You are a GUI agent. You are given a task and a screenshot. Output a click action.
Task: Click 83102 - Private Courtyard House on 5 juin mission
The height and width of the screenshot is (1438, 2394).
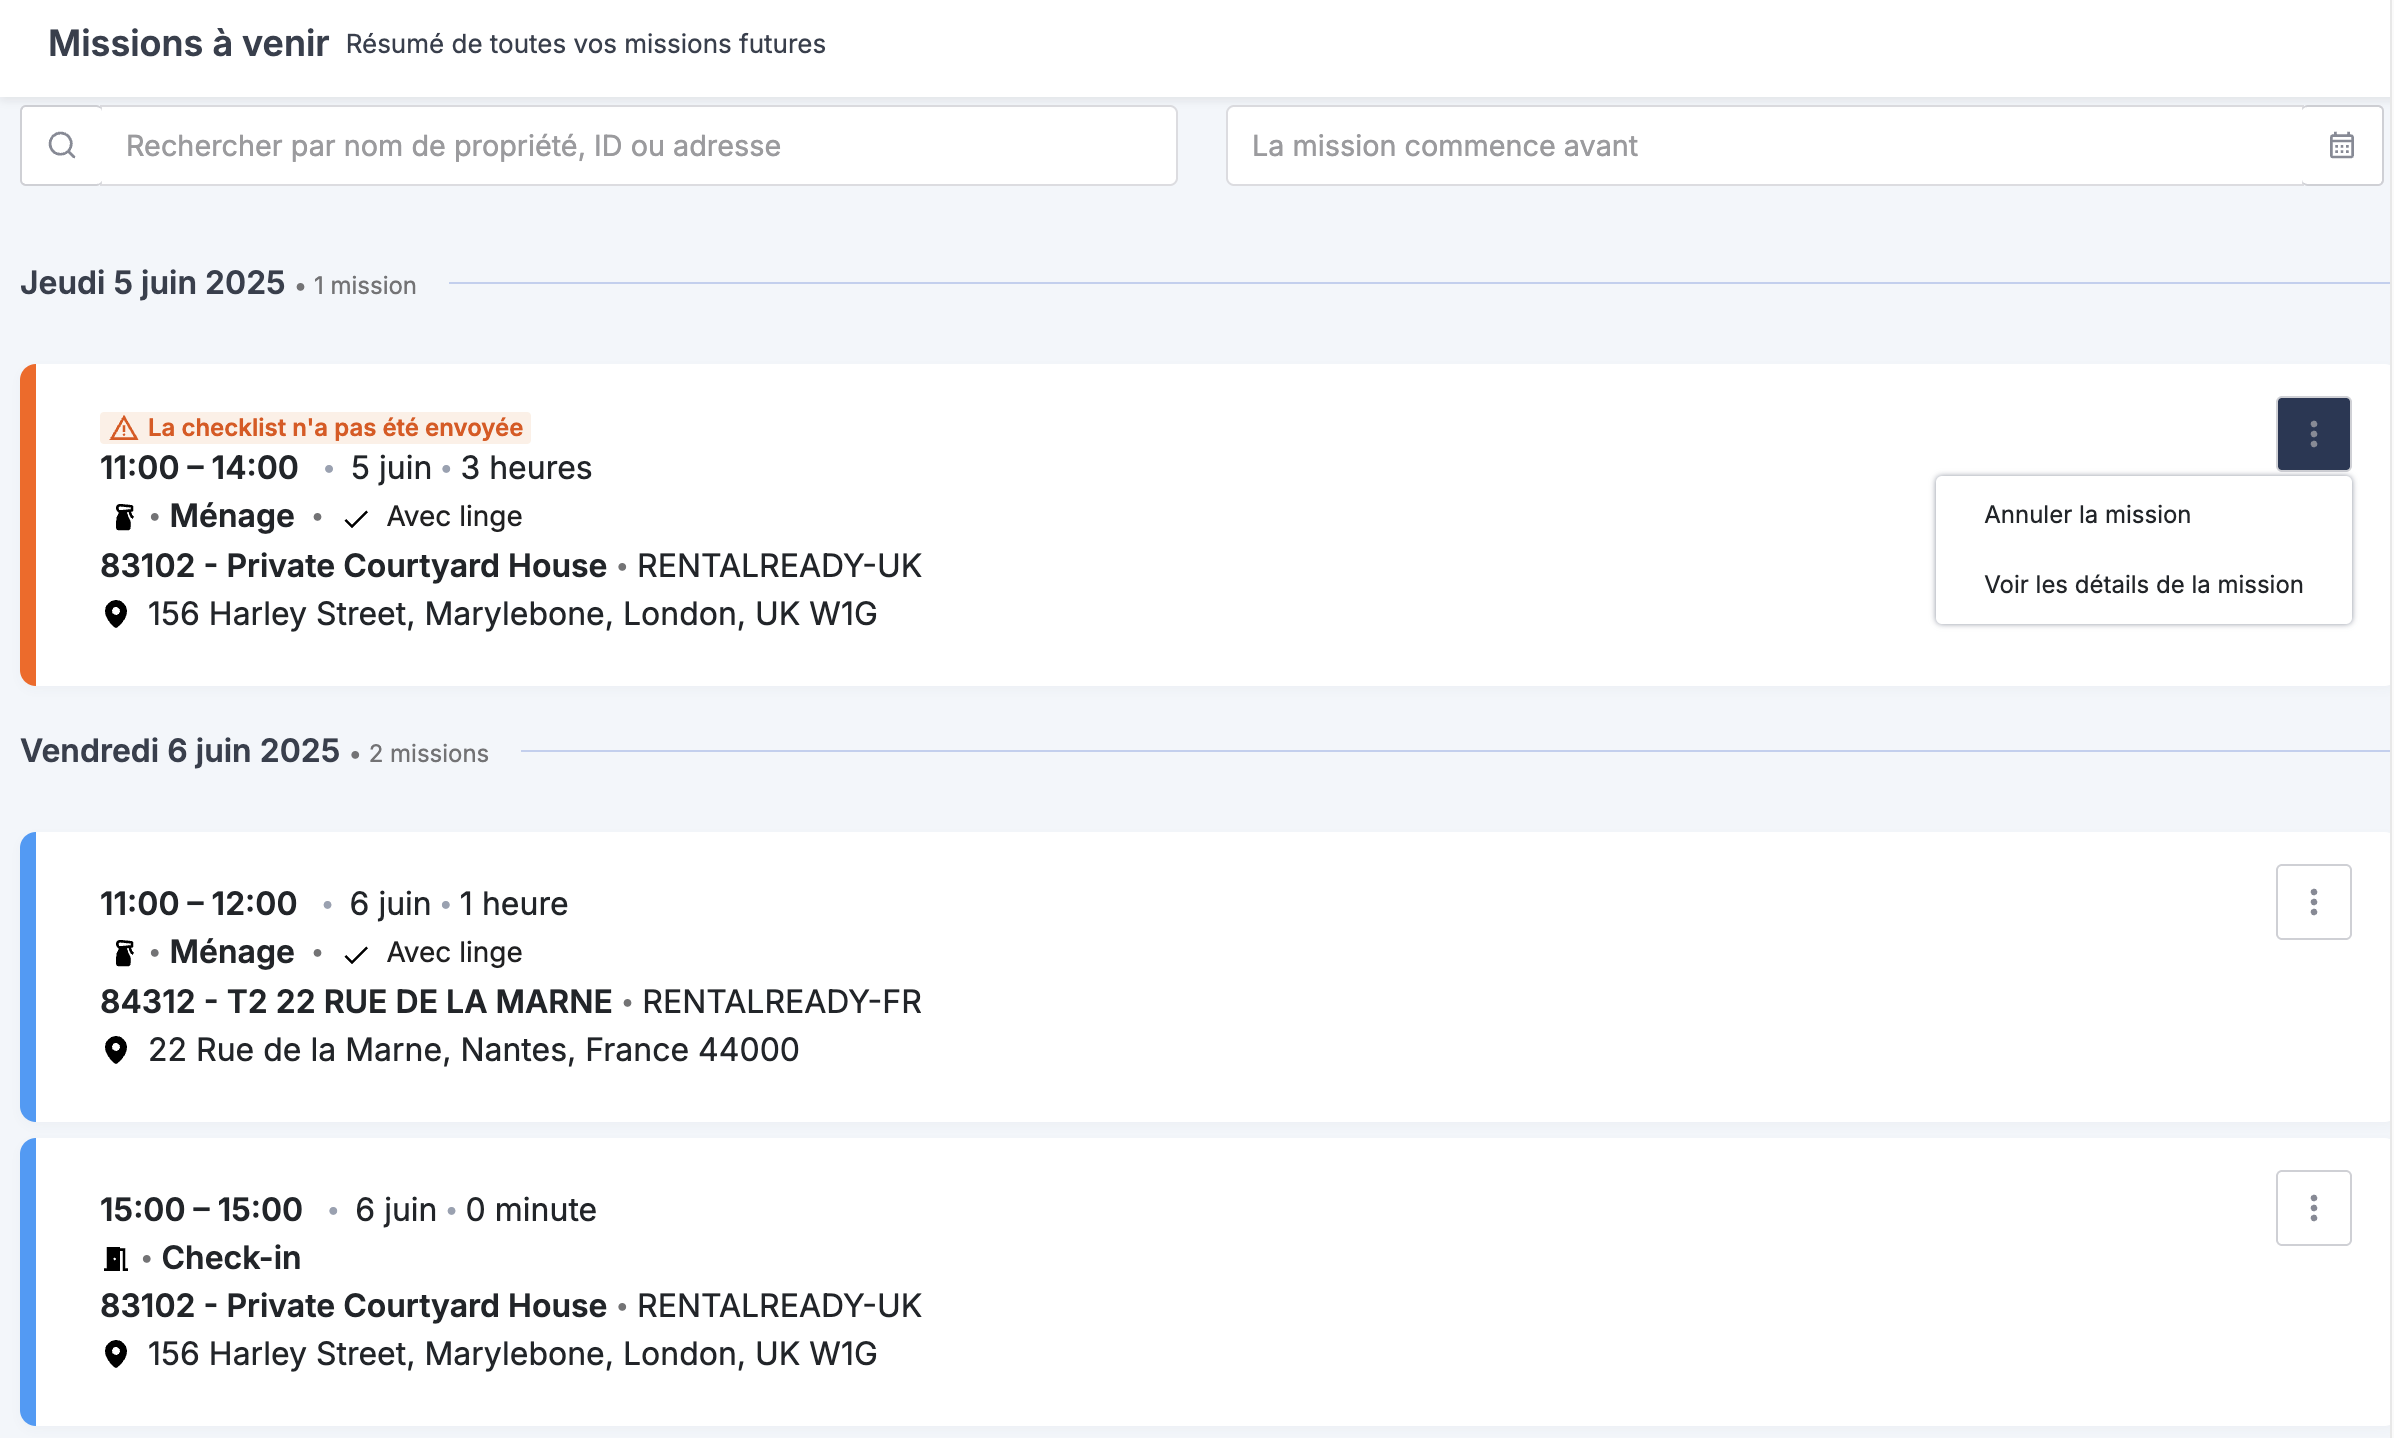(353, 566)
